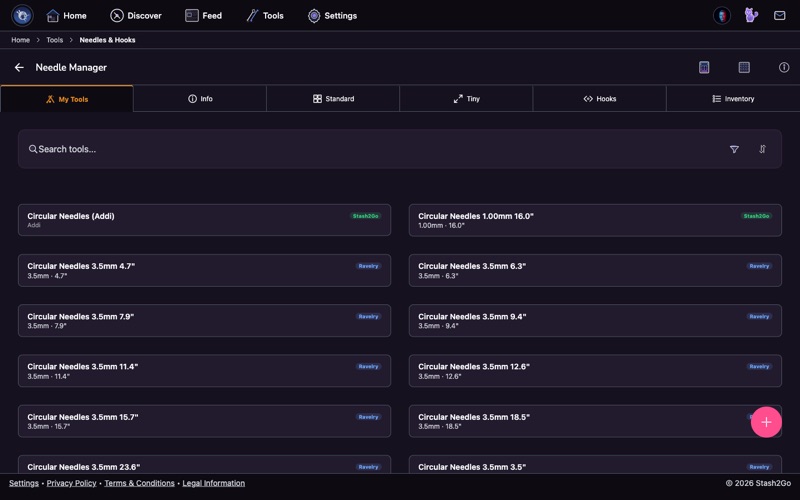Switch to the Standard tab
Image resolution: width=800 pixels, height=500 pixels.
click(333, 99)
